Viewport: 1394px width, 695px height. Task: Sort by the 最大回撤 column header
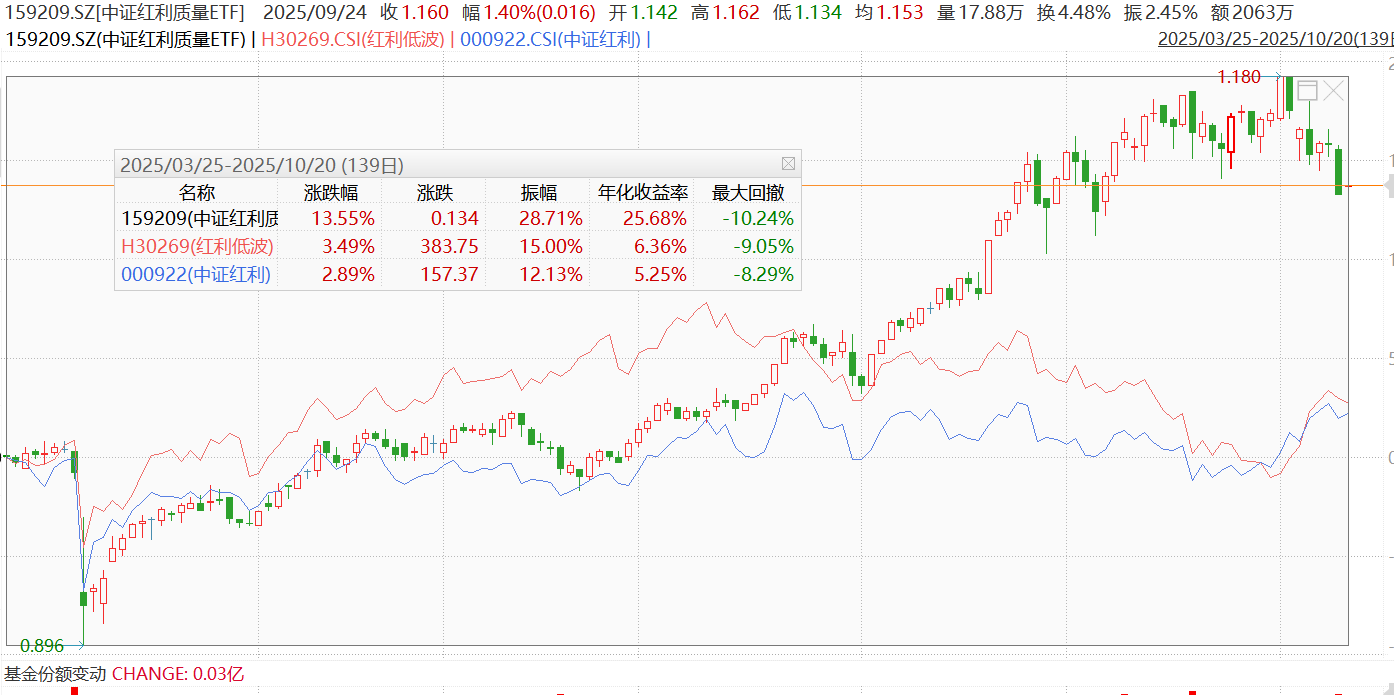(747, 192)
